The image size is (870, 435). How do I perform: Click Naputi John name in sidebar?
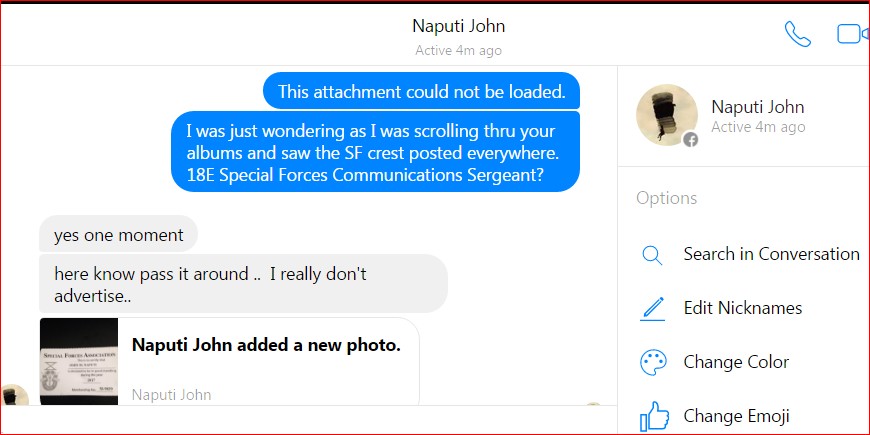(757, 107)
